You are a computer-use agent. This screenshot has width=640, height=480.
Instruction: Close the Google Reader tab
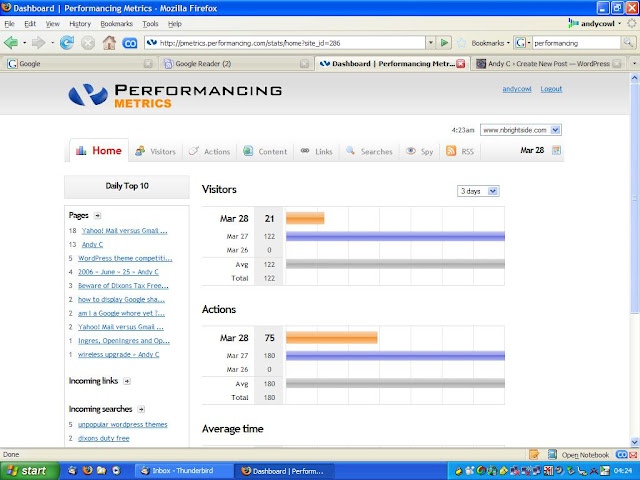click(304, 64)
